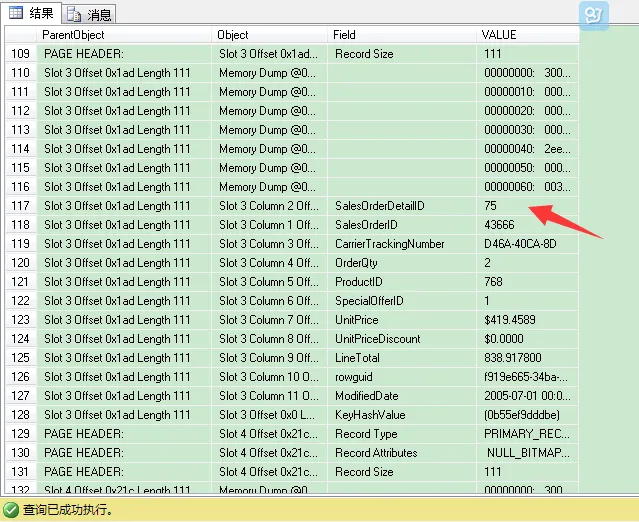Select the ModifiedDate value 2005-07-01
The height and width of the screenshot is (522, 639).
point(527,396)
